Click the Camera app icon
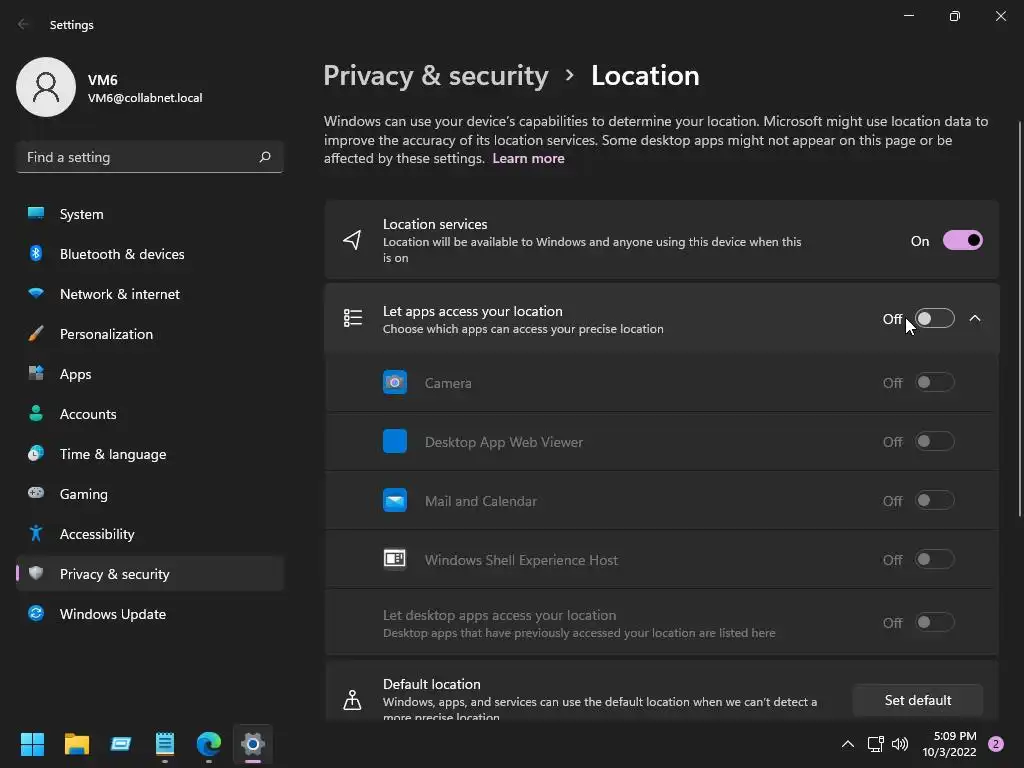The width and height of the screenshot is (1024, 768). [395, 383]
